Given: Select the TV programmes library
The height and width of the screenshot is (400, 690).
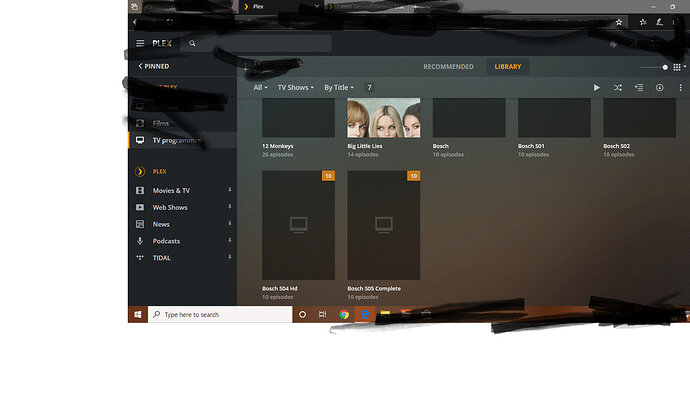Looking at the screenshot, I should click(183, 140).
